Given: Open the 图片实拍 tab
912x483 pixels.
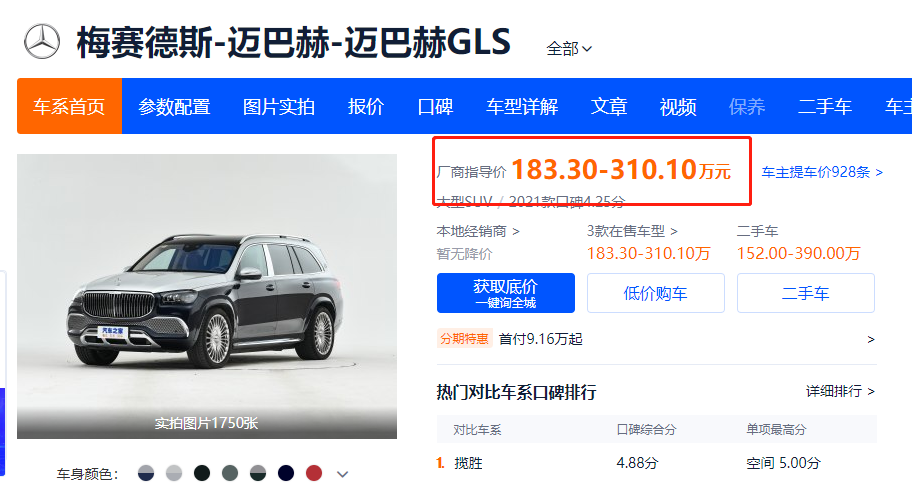Looking at the screenshot, I should (x=279, y=106).
